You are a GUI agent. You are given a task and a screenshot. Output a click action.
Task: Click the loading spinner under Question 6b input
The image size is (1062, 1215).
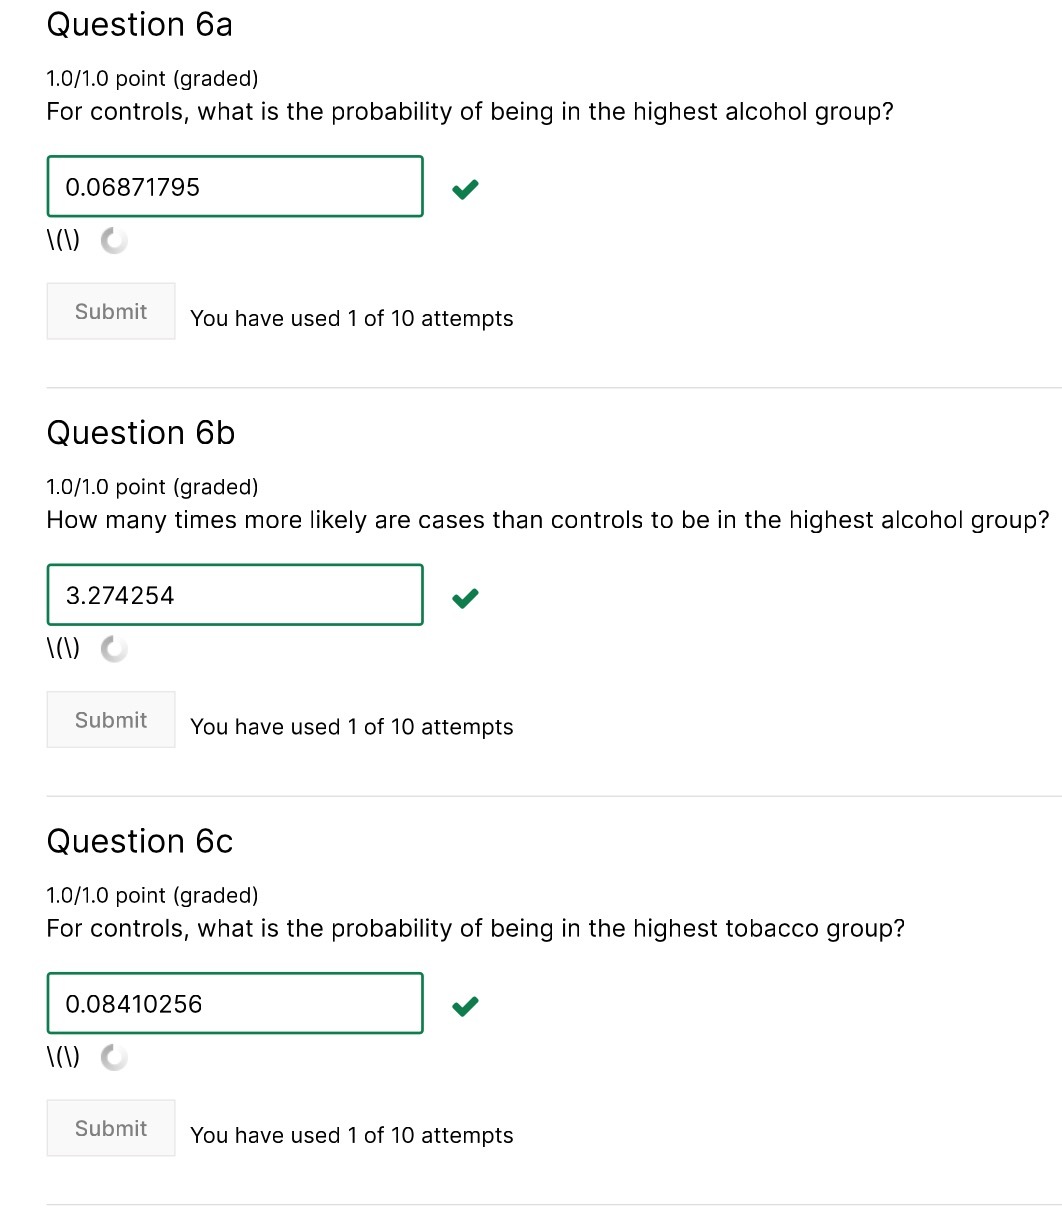tap(113, 648)
